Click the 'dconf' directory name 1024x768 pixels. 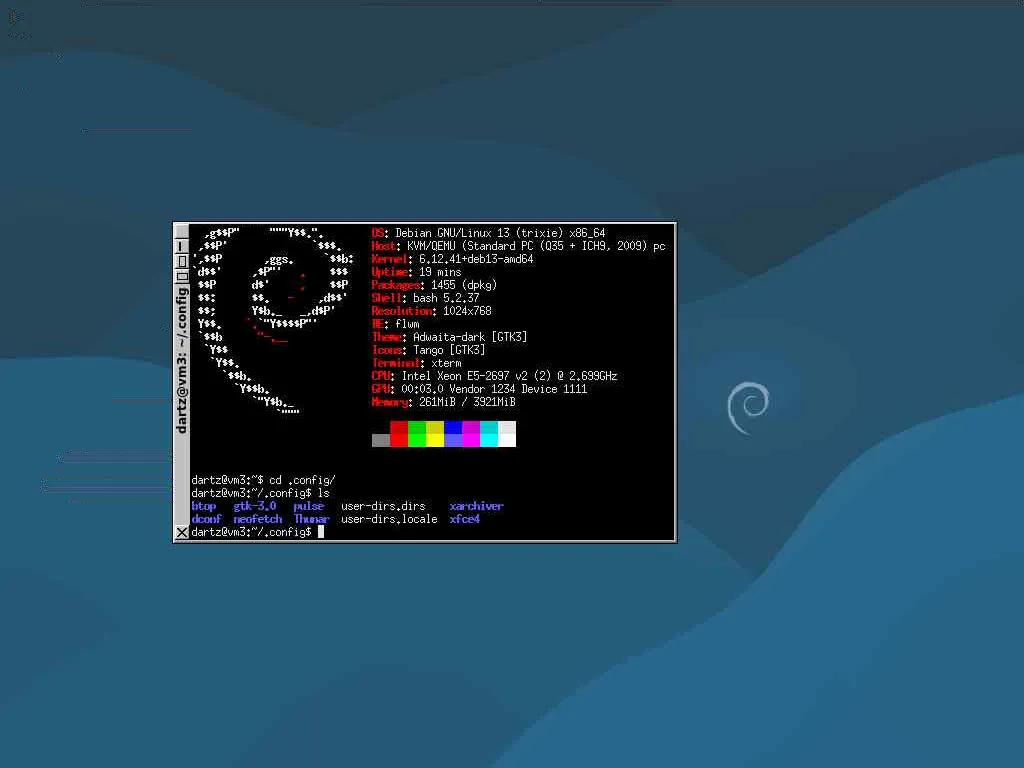(206, 519)
